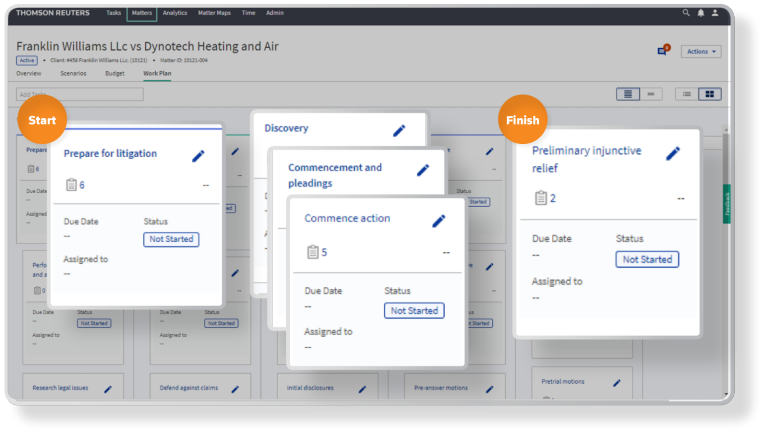Click the clipboard task icon on Commence action
This screenshot has width=768, height=432.
click(x=311, y=252)
